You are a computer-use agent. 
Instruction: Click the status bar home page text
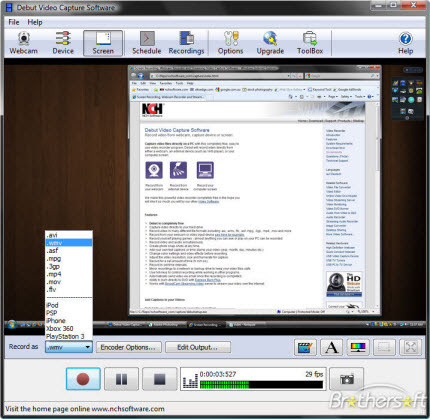(x=85, y=409)
